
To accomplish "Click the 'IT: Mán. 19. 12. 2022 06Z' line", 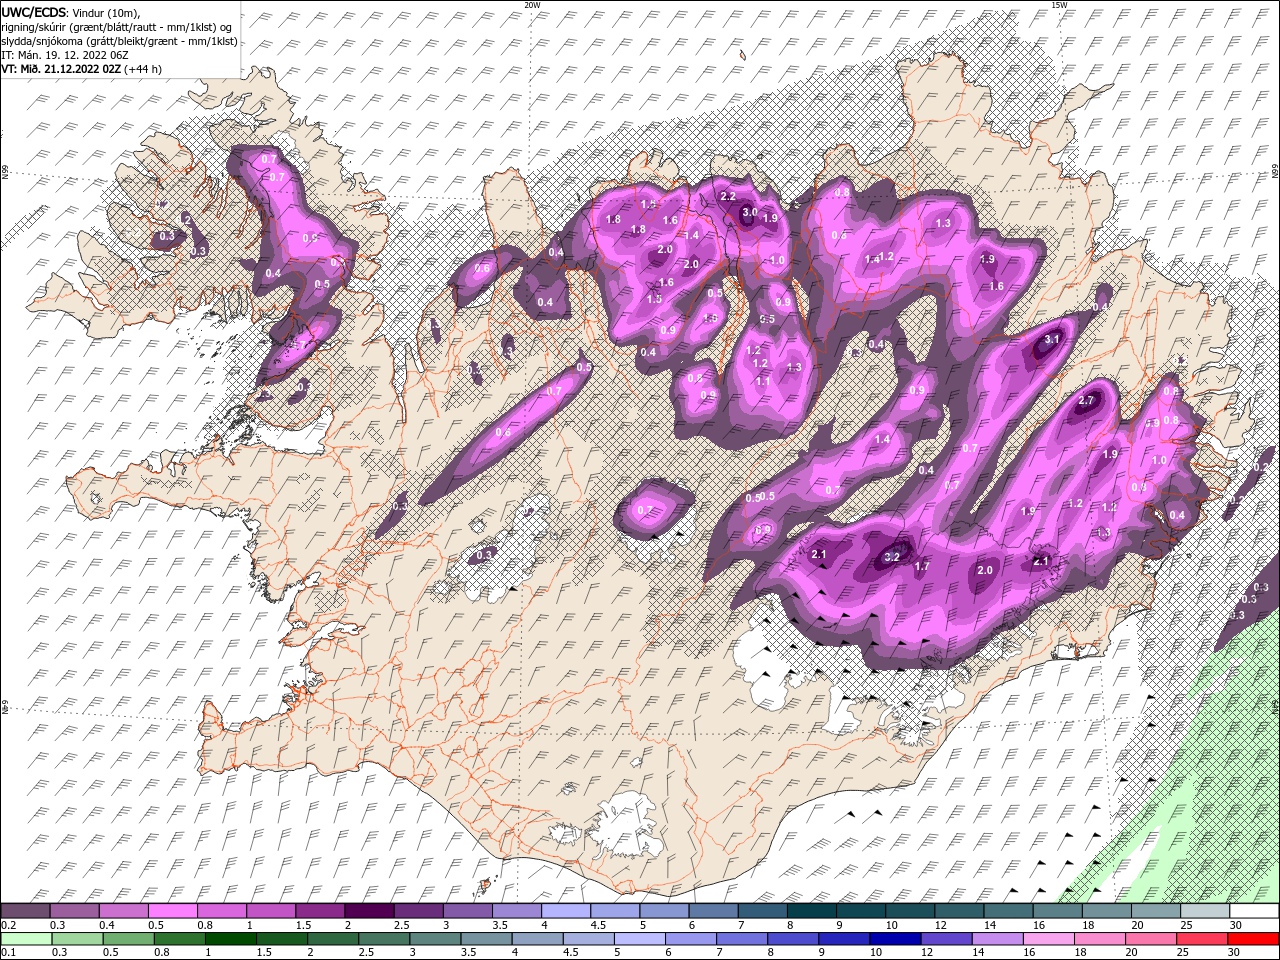I will 67,55.
